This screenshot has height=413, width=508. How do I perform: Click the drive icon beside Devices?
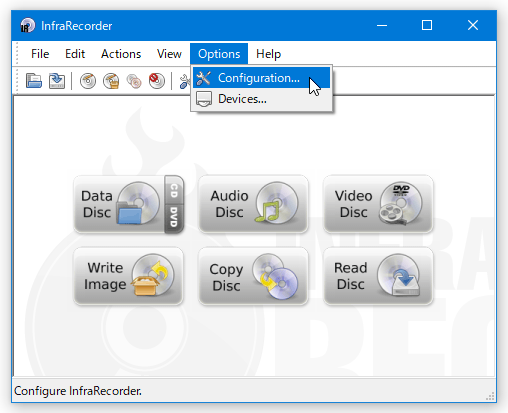click(203, 99)
